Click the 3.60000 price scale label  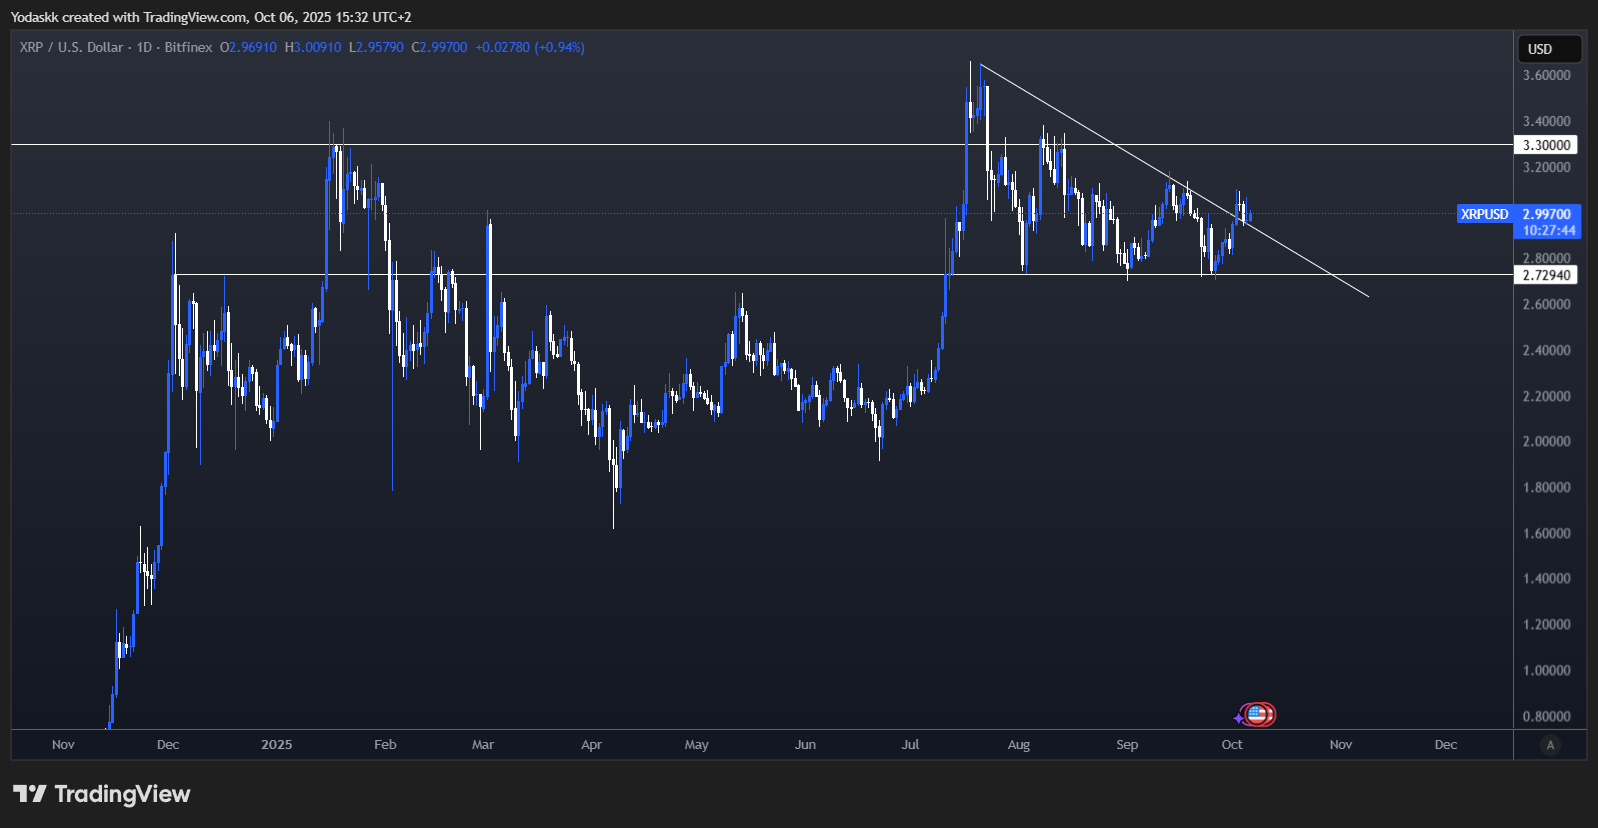(1546, 75)
